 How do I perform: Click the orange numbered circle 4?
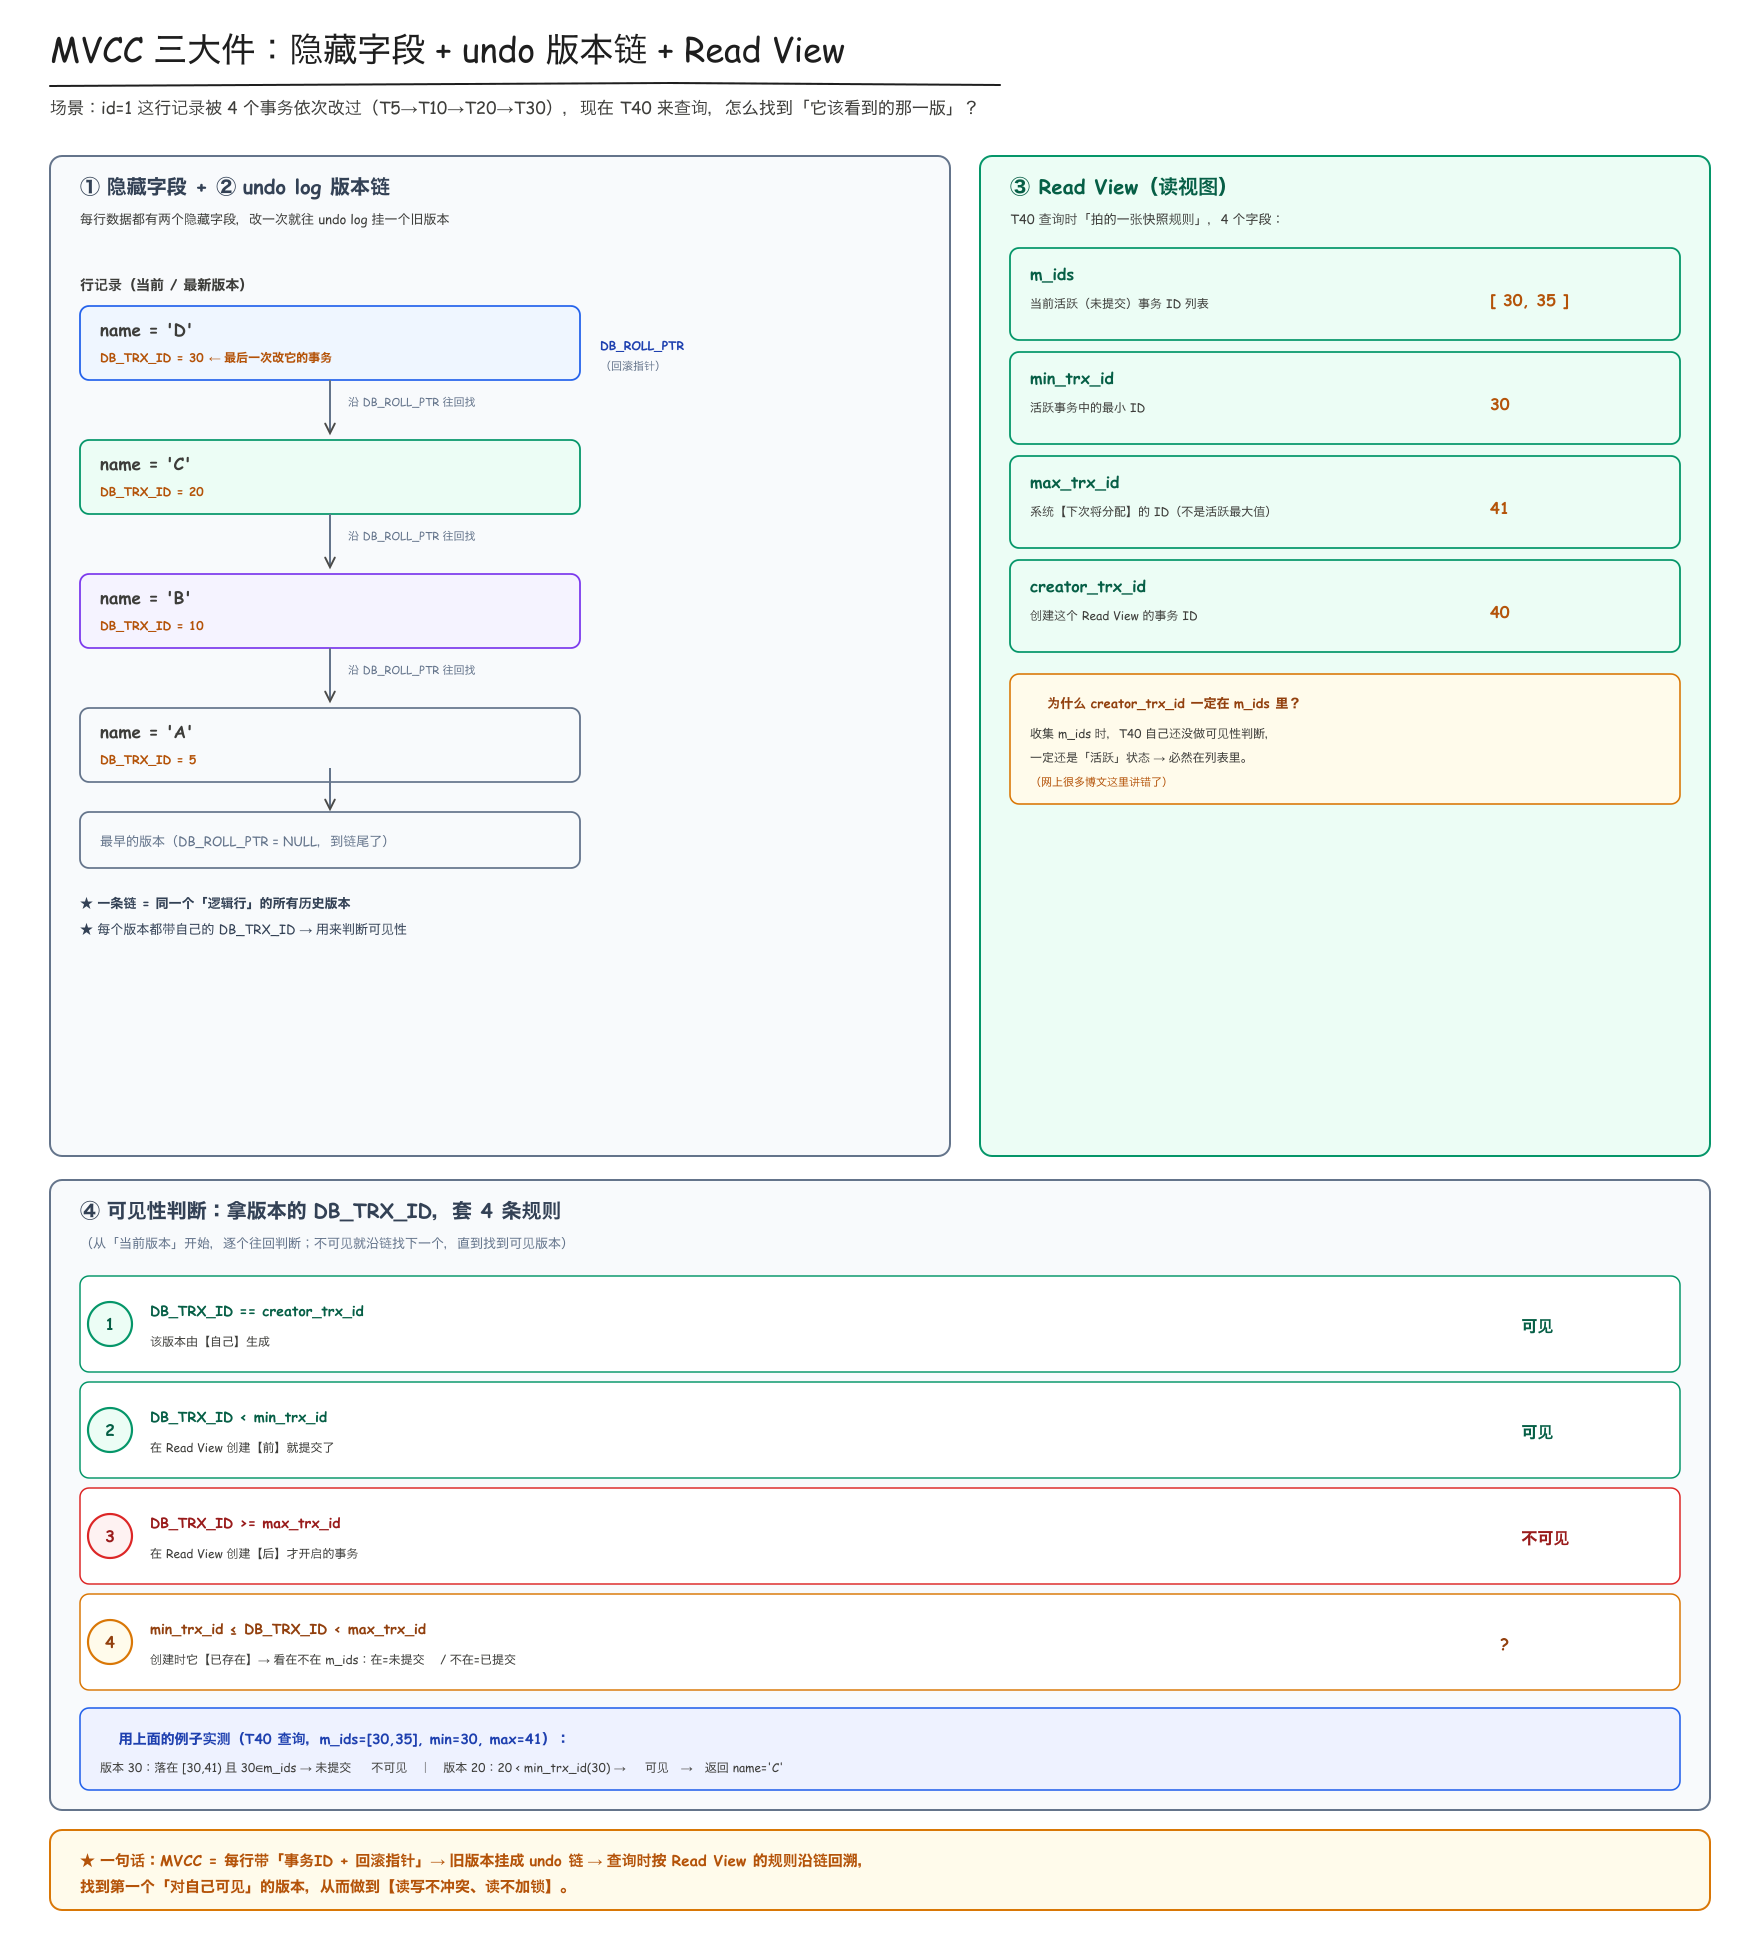[x=110, y=1642]
